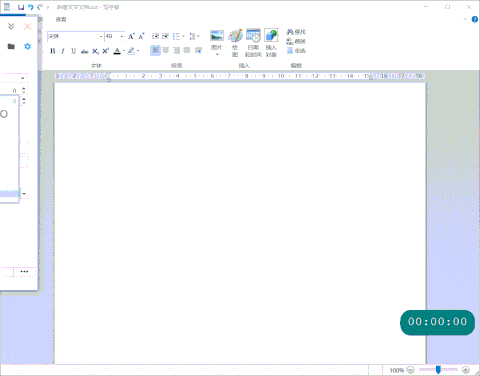Select all via the editing group
The height and width of the screenshot is (376, 480).
coord(296,51)
